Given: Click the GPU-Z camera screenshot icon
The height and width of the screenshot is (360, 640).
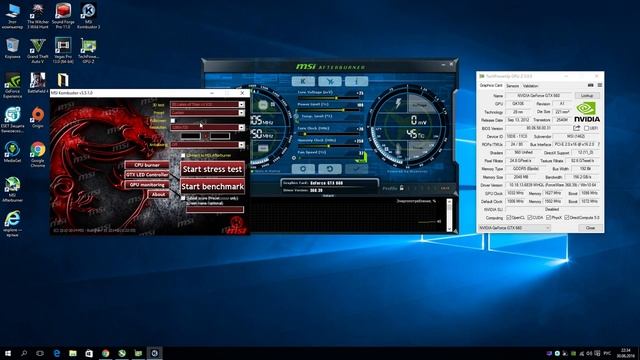Looking at the screenshot, I should coord(590,85).
